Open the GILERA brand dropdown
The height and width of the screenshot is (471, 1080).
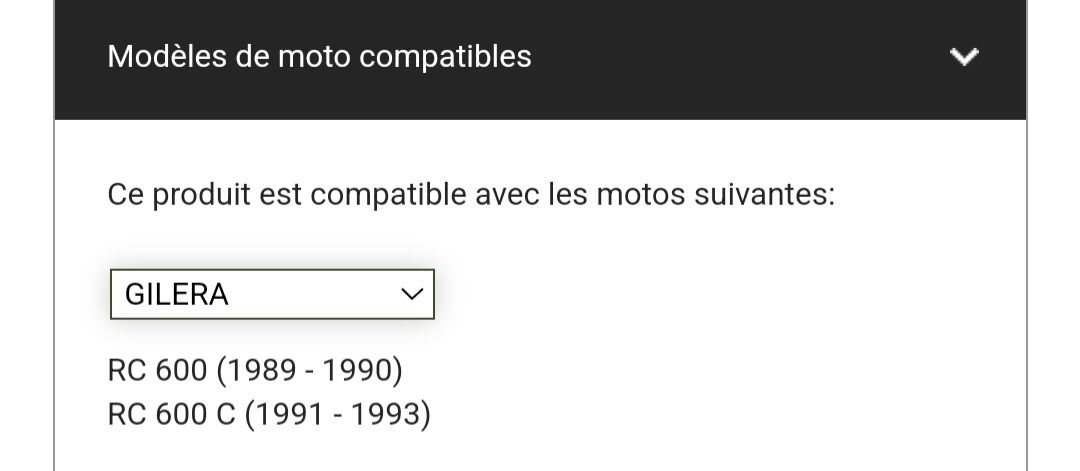pyautogui.click(x=272, y=294)
